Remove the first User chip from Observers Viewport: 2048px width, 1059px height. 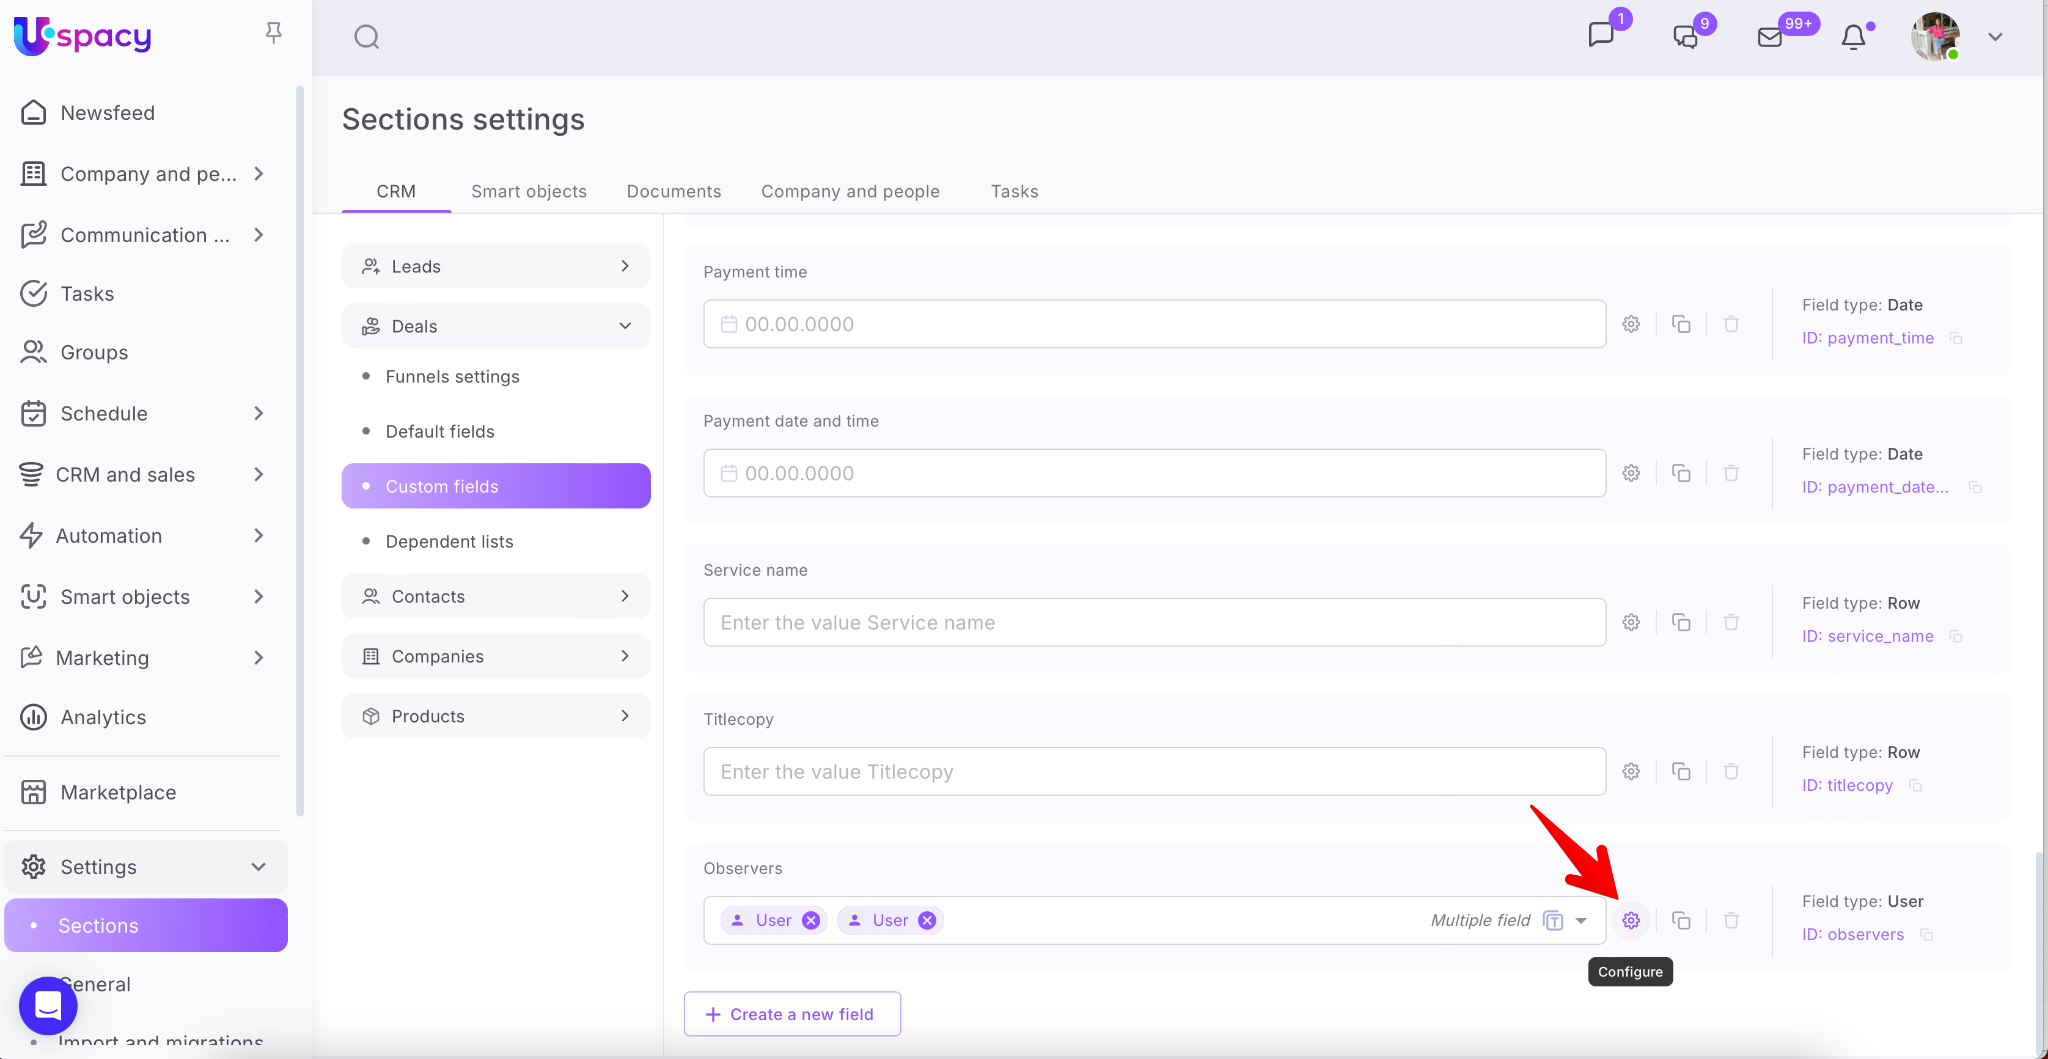811,920
